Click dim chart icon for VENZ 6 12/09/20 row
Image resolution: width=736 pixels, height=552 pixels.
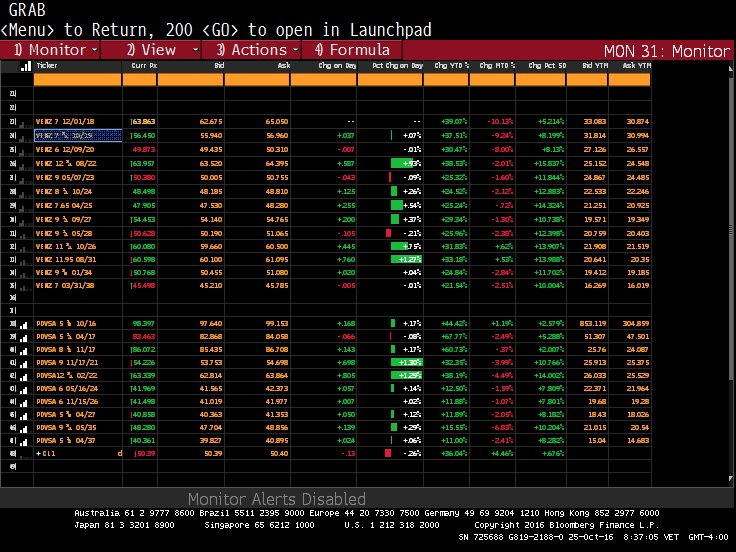tap(23, 151)
